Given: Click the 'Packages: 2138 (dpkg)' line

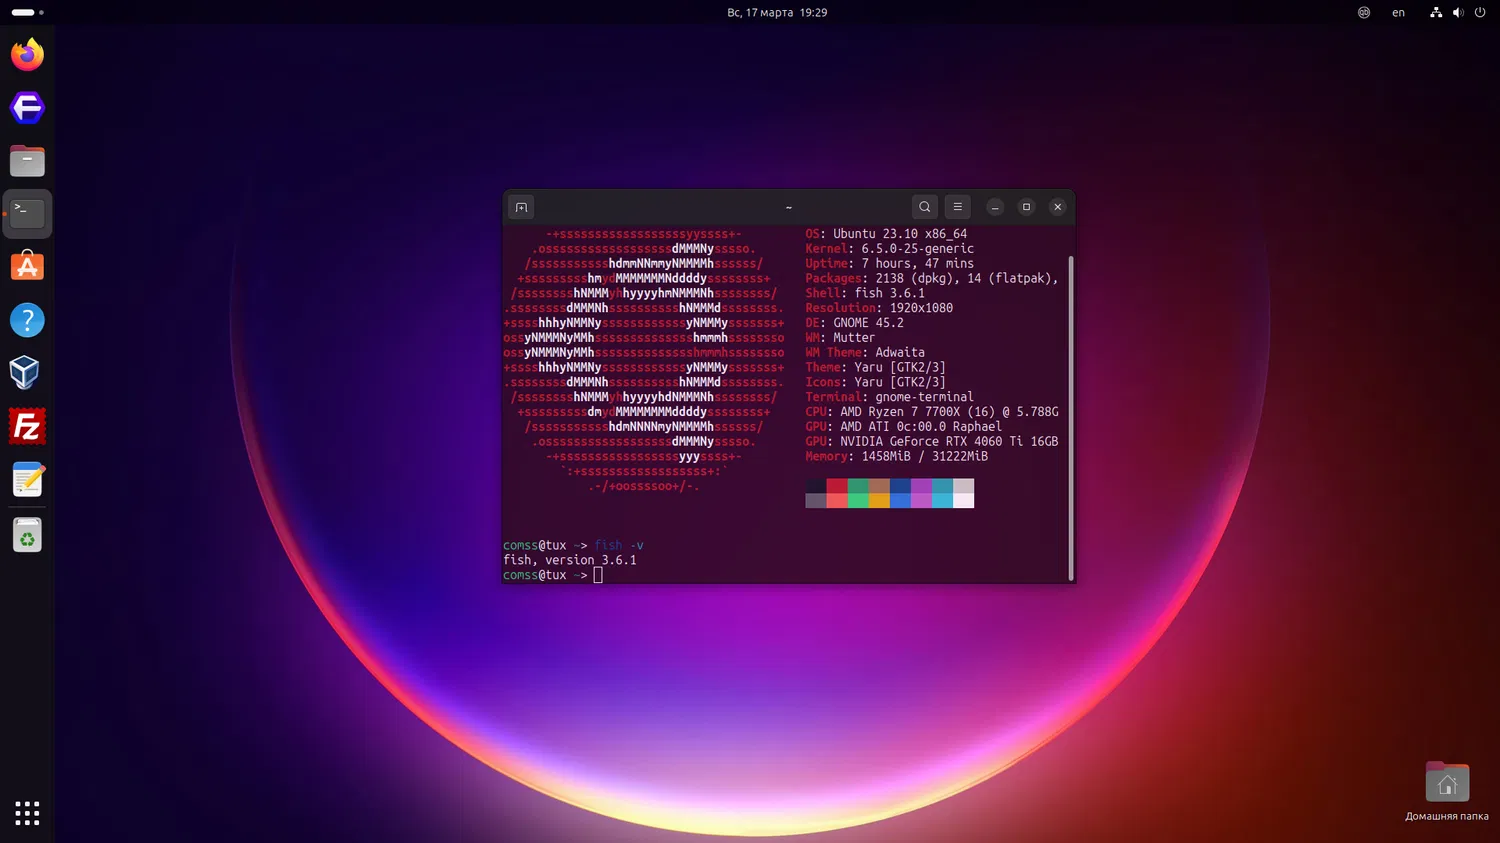Looking at the screenshot, I should click(932, 278).
